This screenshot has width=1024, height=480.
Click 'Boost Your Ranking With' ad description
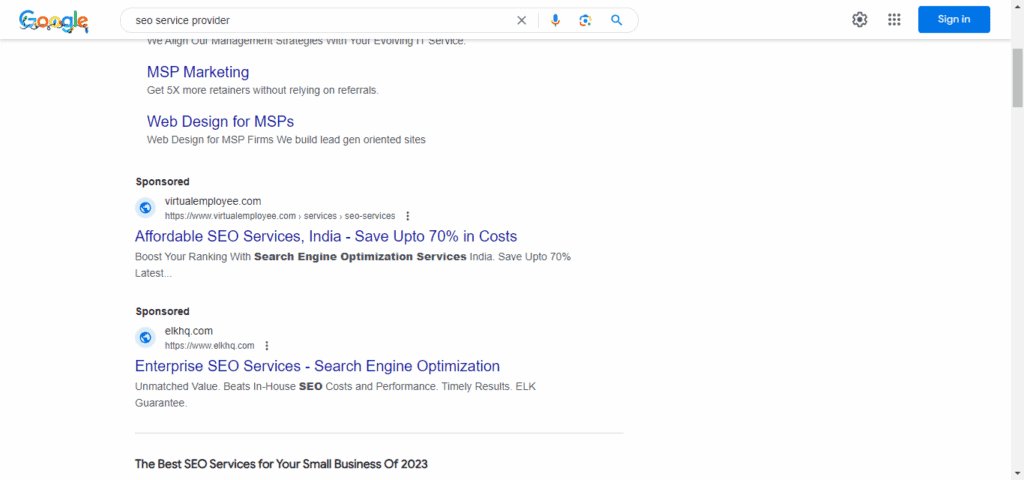point(353,265)
